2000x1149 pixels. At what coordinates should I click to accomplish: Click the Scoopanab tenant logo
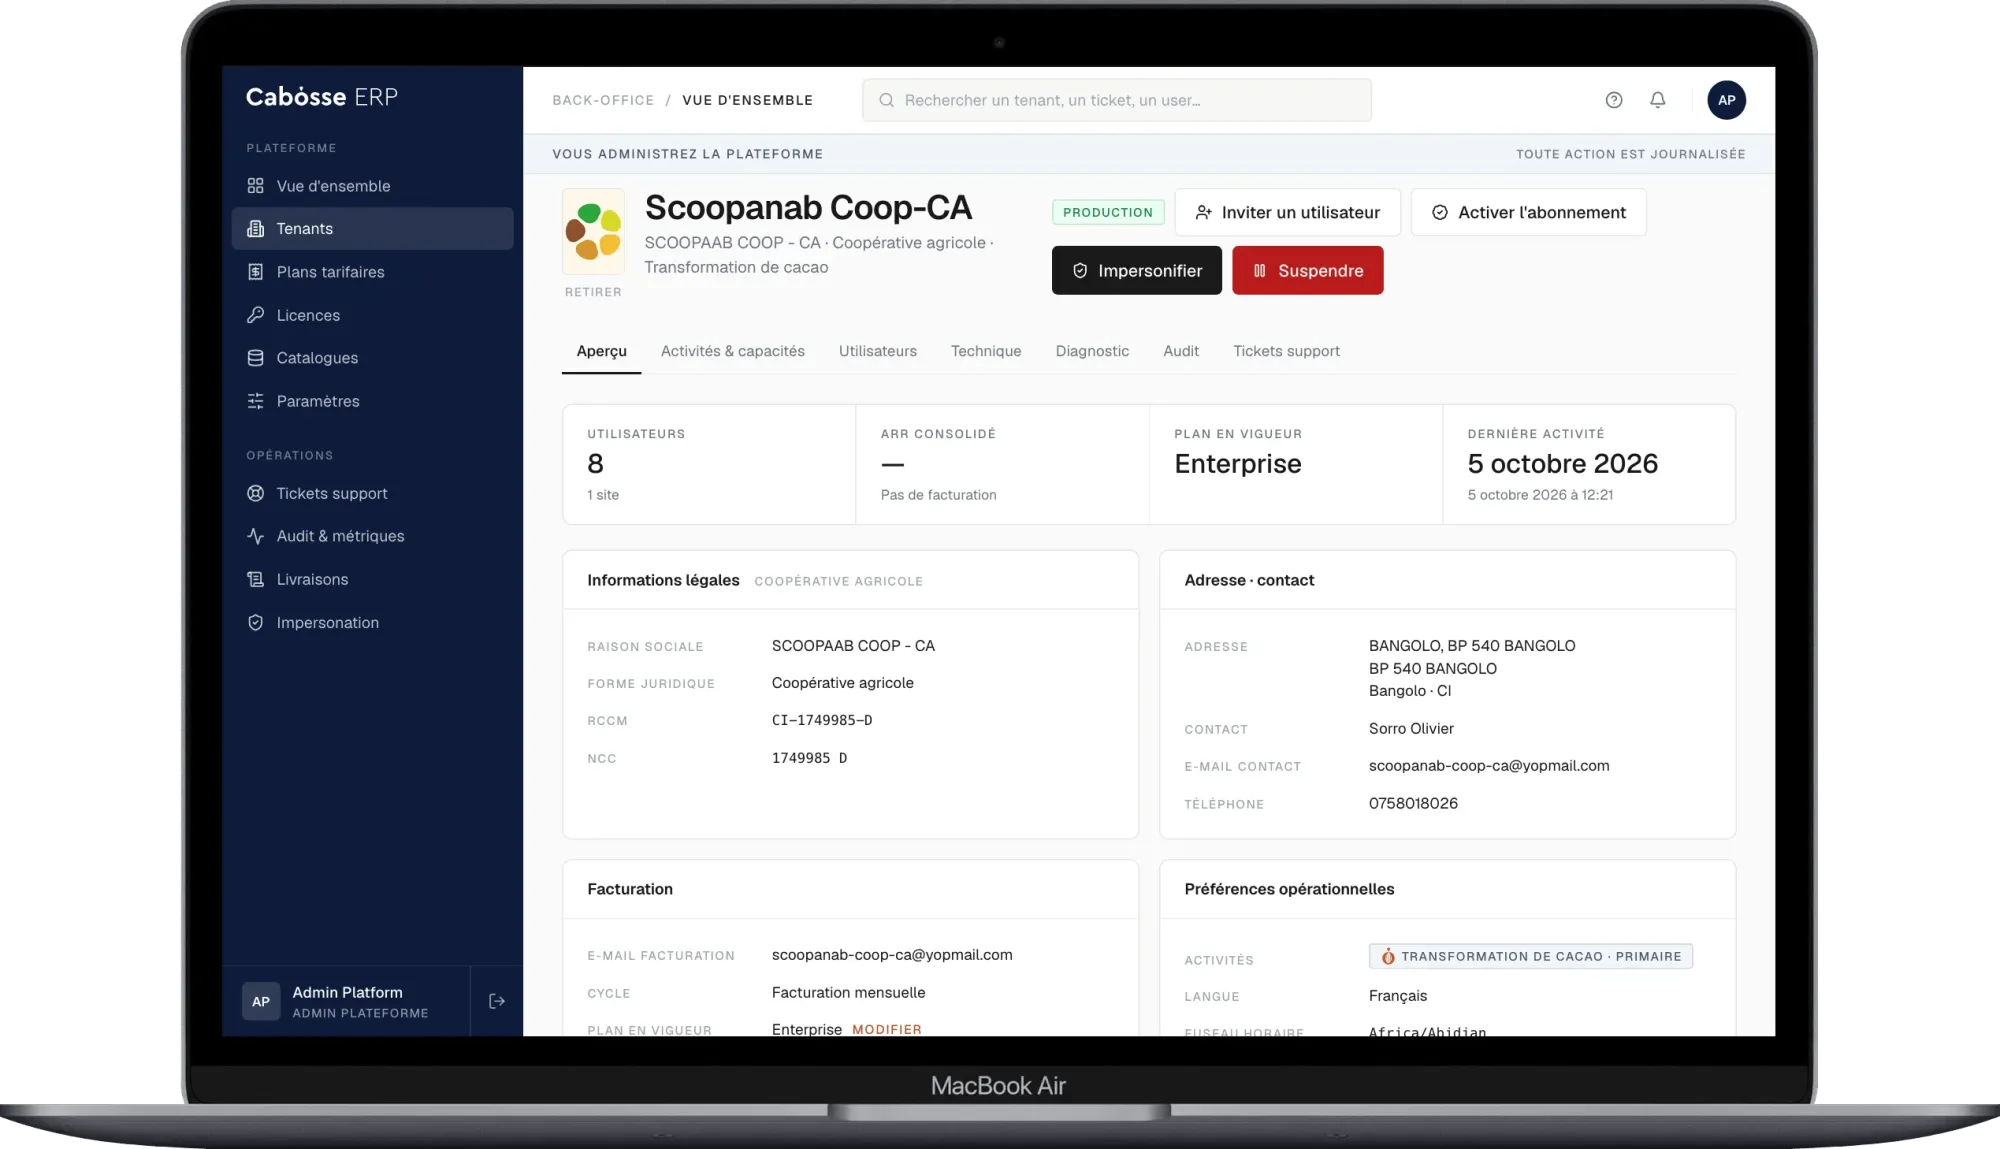pyautogui.click(x=594, y=232)
